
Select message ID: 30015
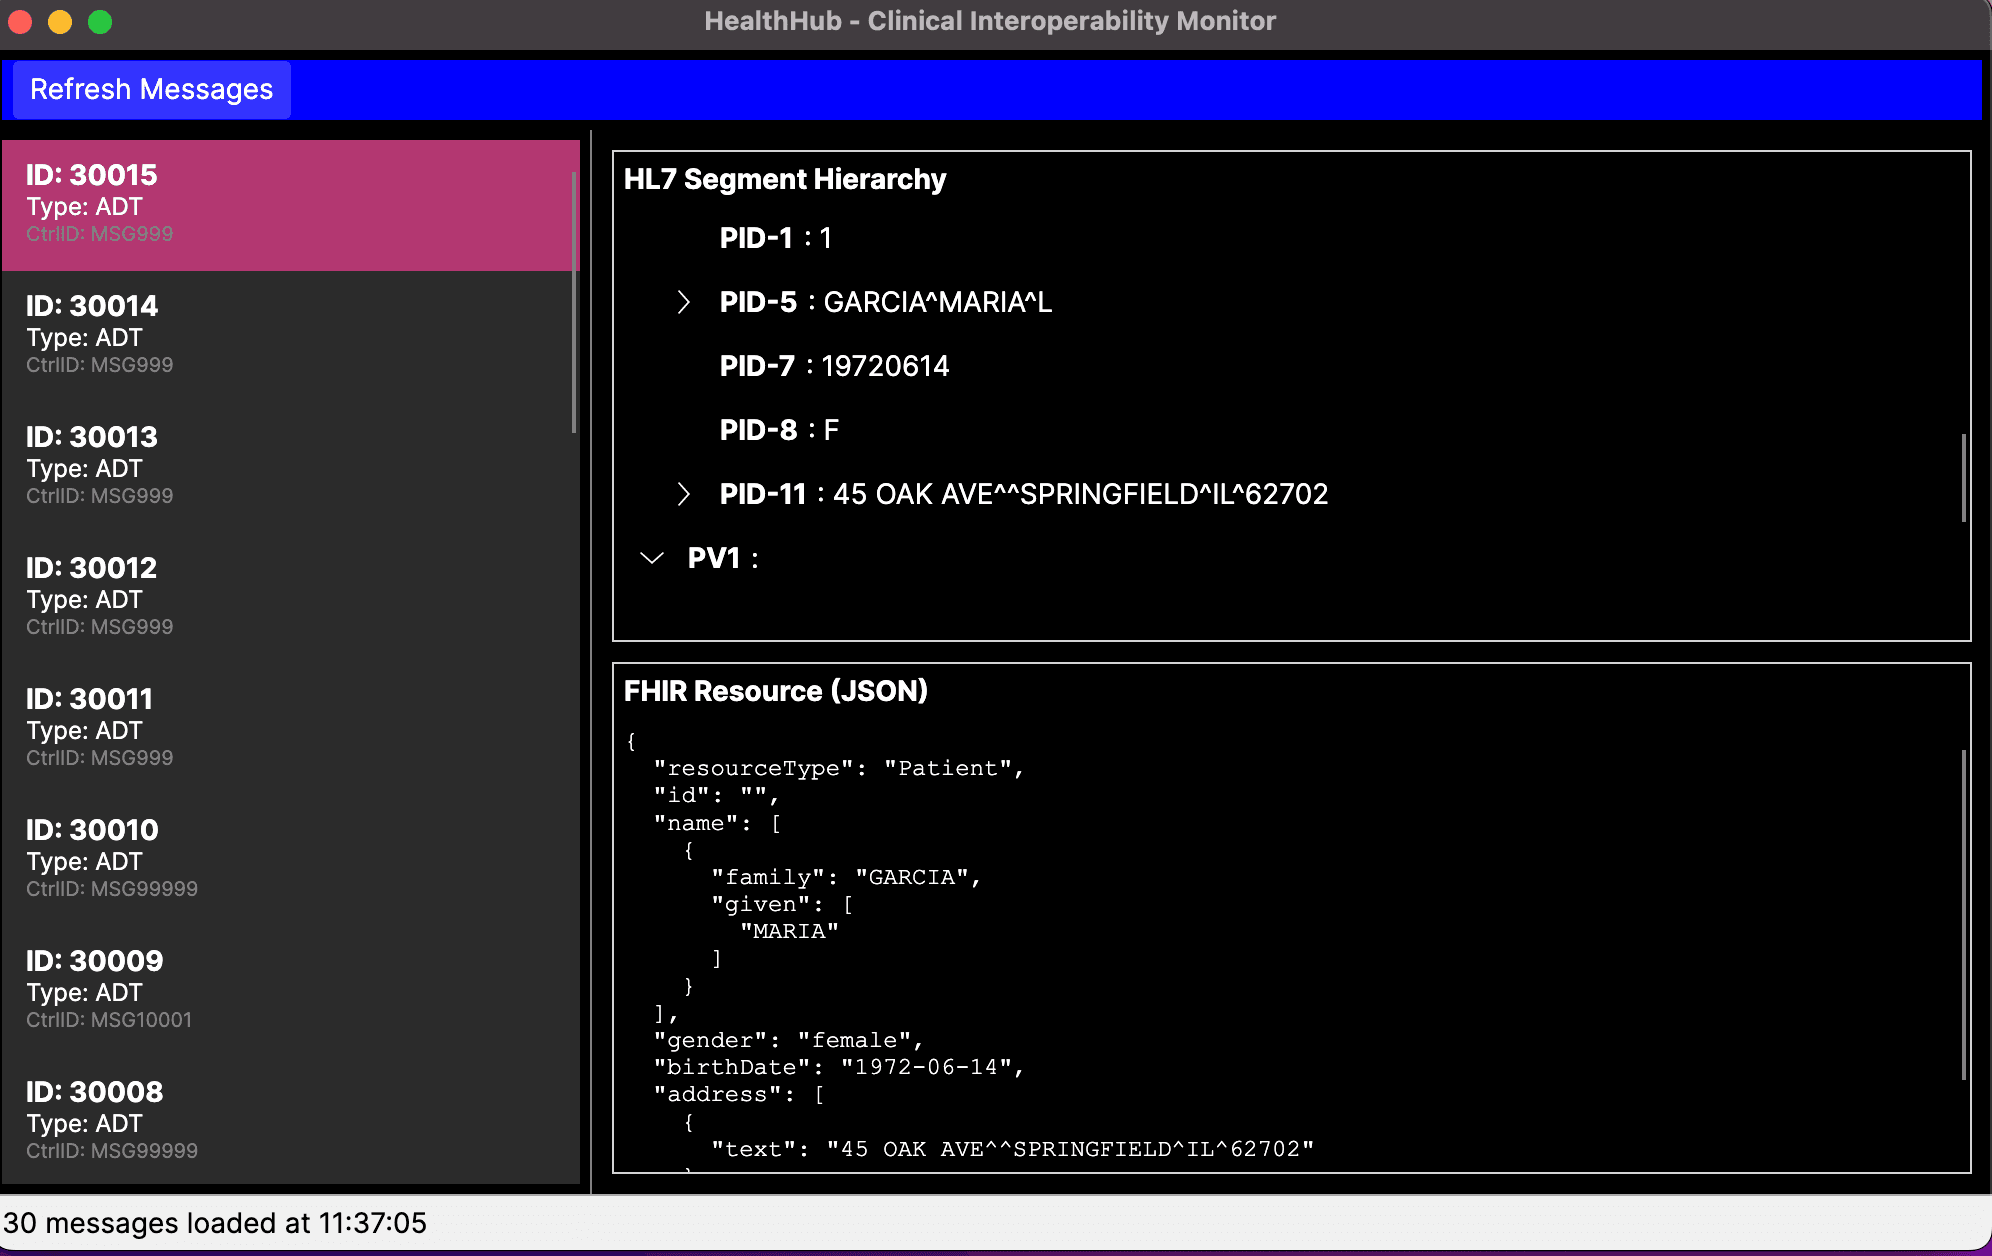pyautogui.click(x=290, y=205)
